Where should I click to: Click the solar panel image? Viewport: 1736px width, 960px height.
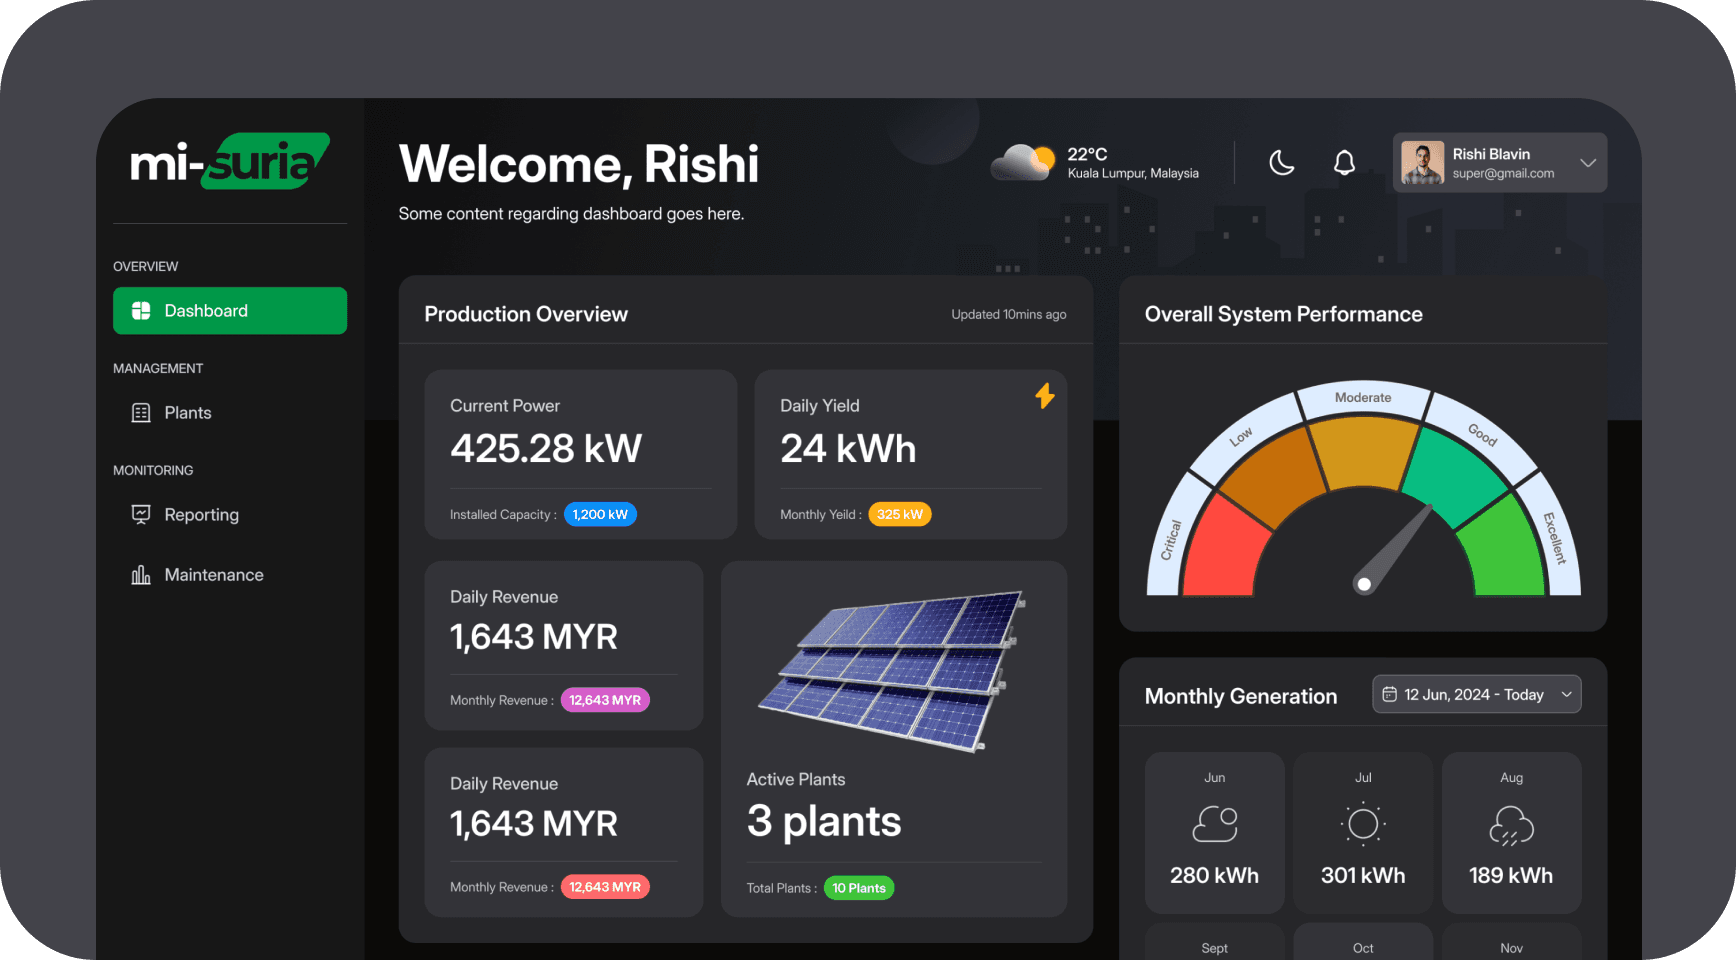tap(892, 670)
